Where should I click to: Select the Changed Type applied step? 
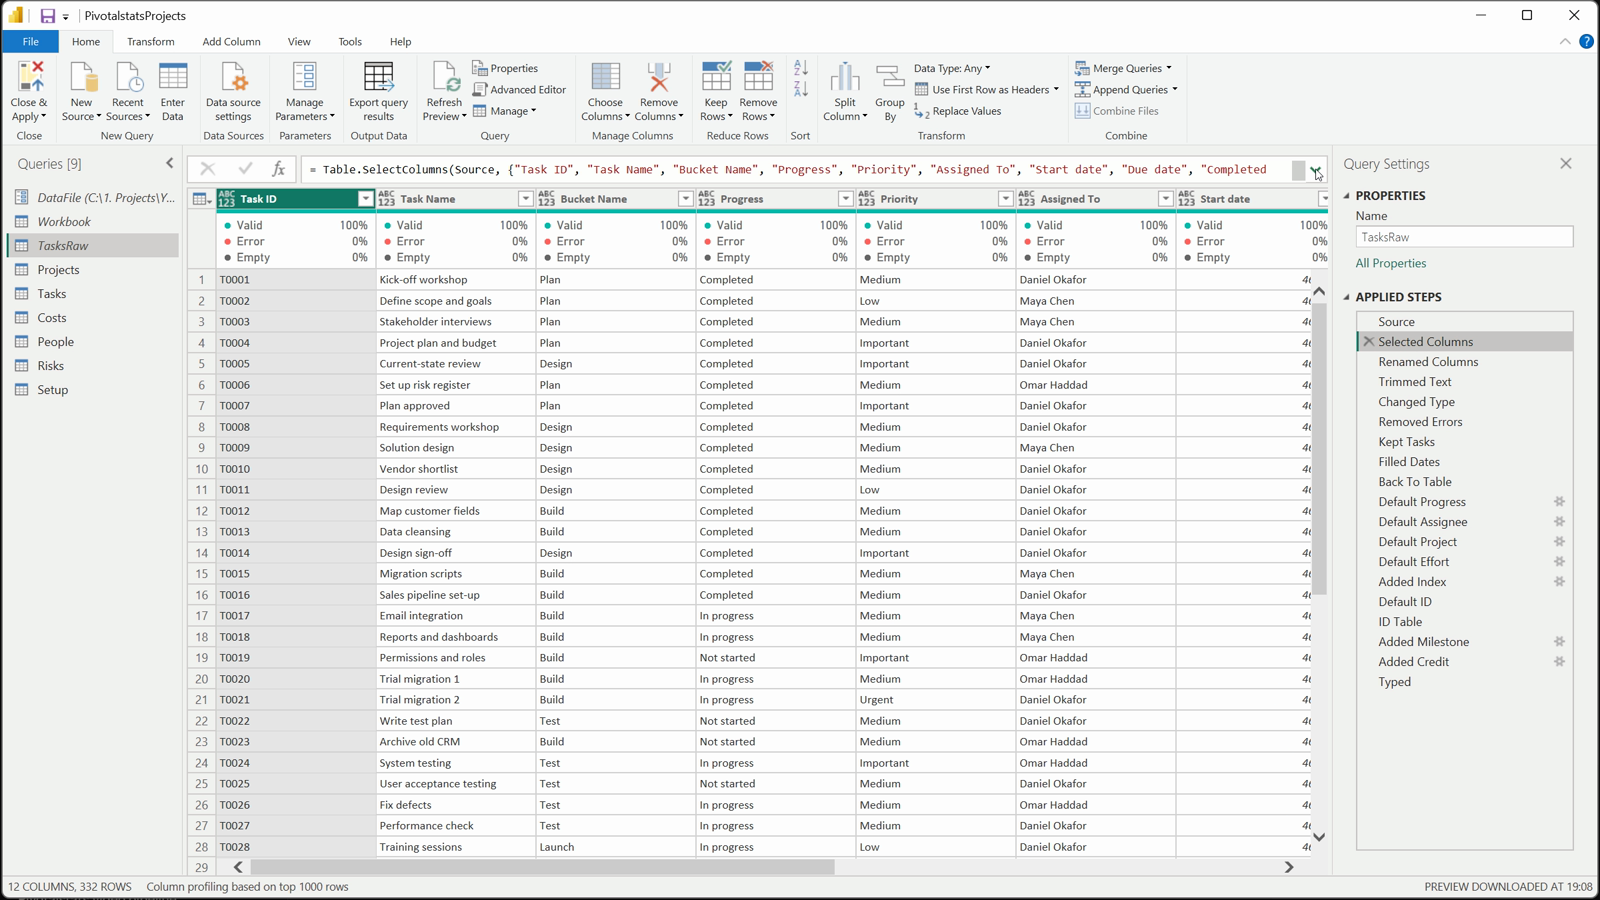point(1416,402)
